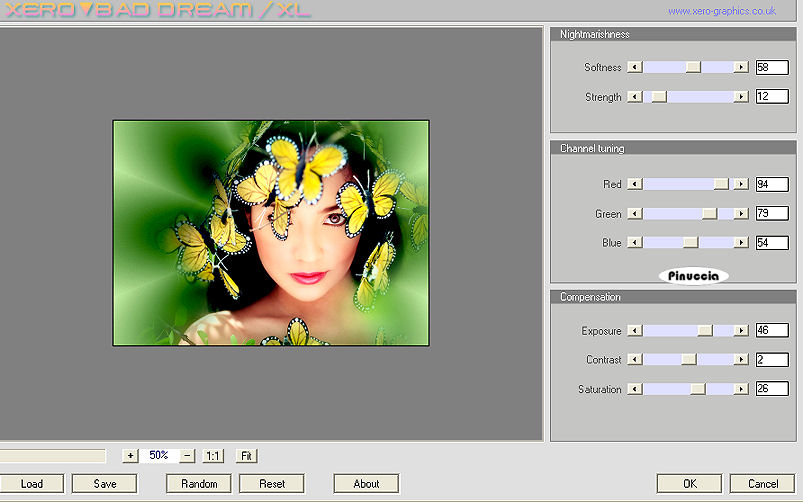Fit the preview with the Fit button
This screenshot has height=502, width=803.
tap(246, 455)
